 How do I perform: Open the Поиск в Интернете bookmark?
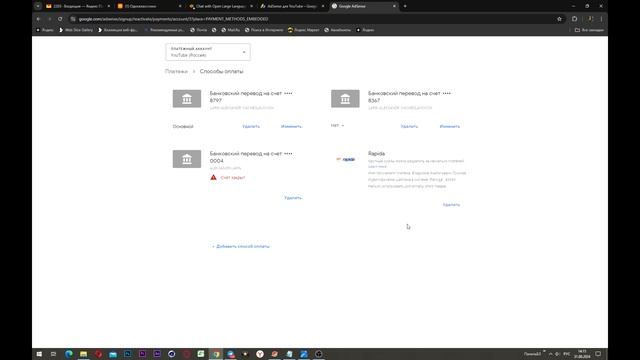click(x=264, y=30)
